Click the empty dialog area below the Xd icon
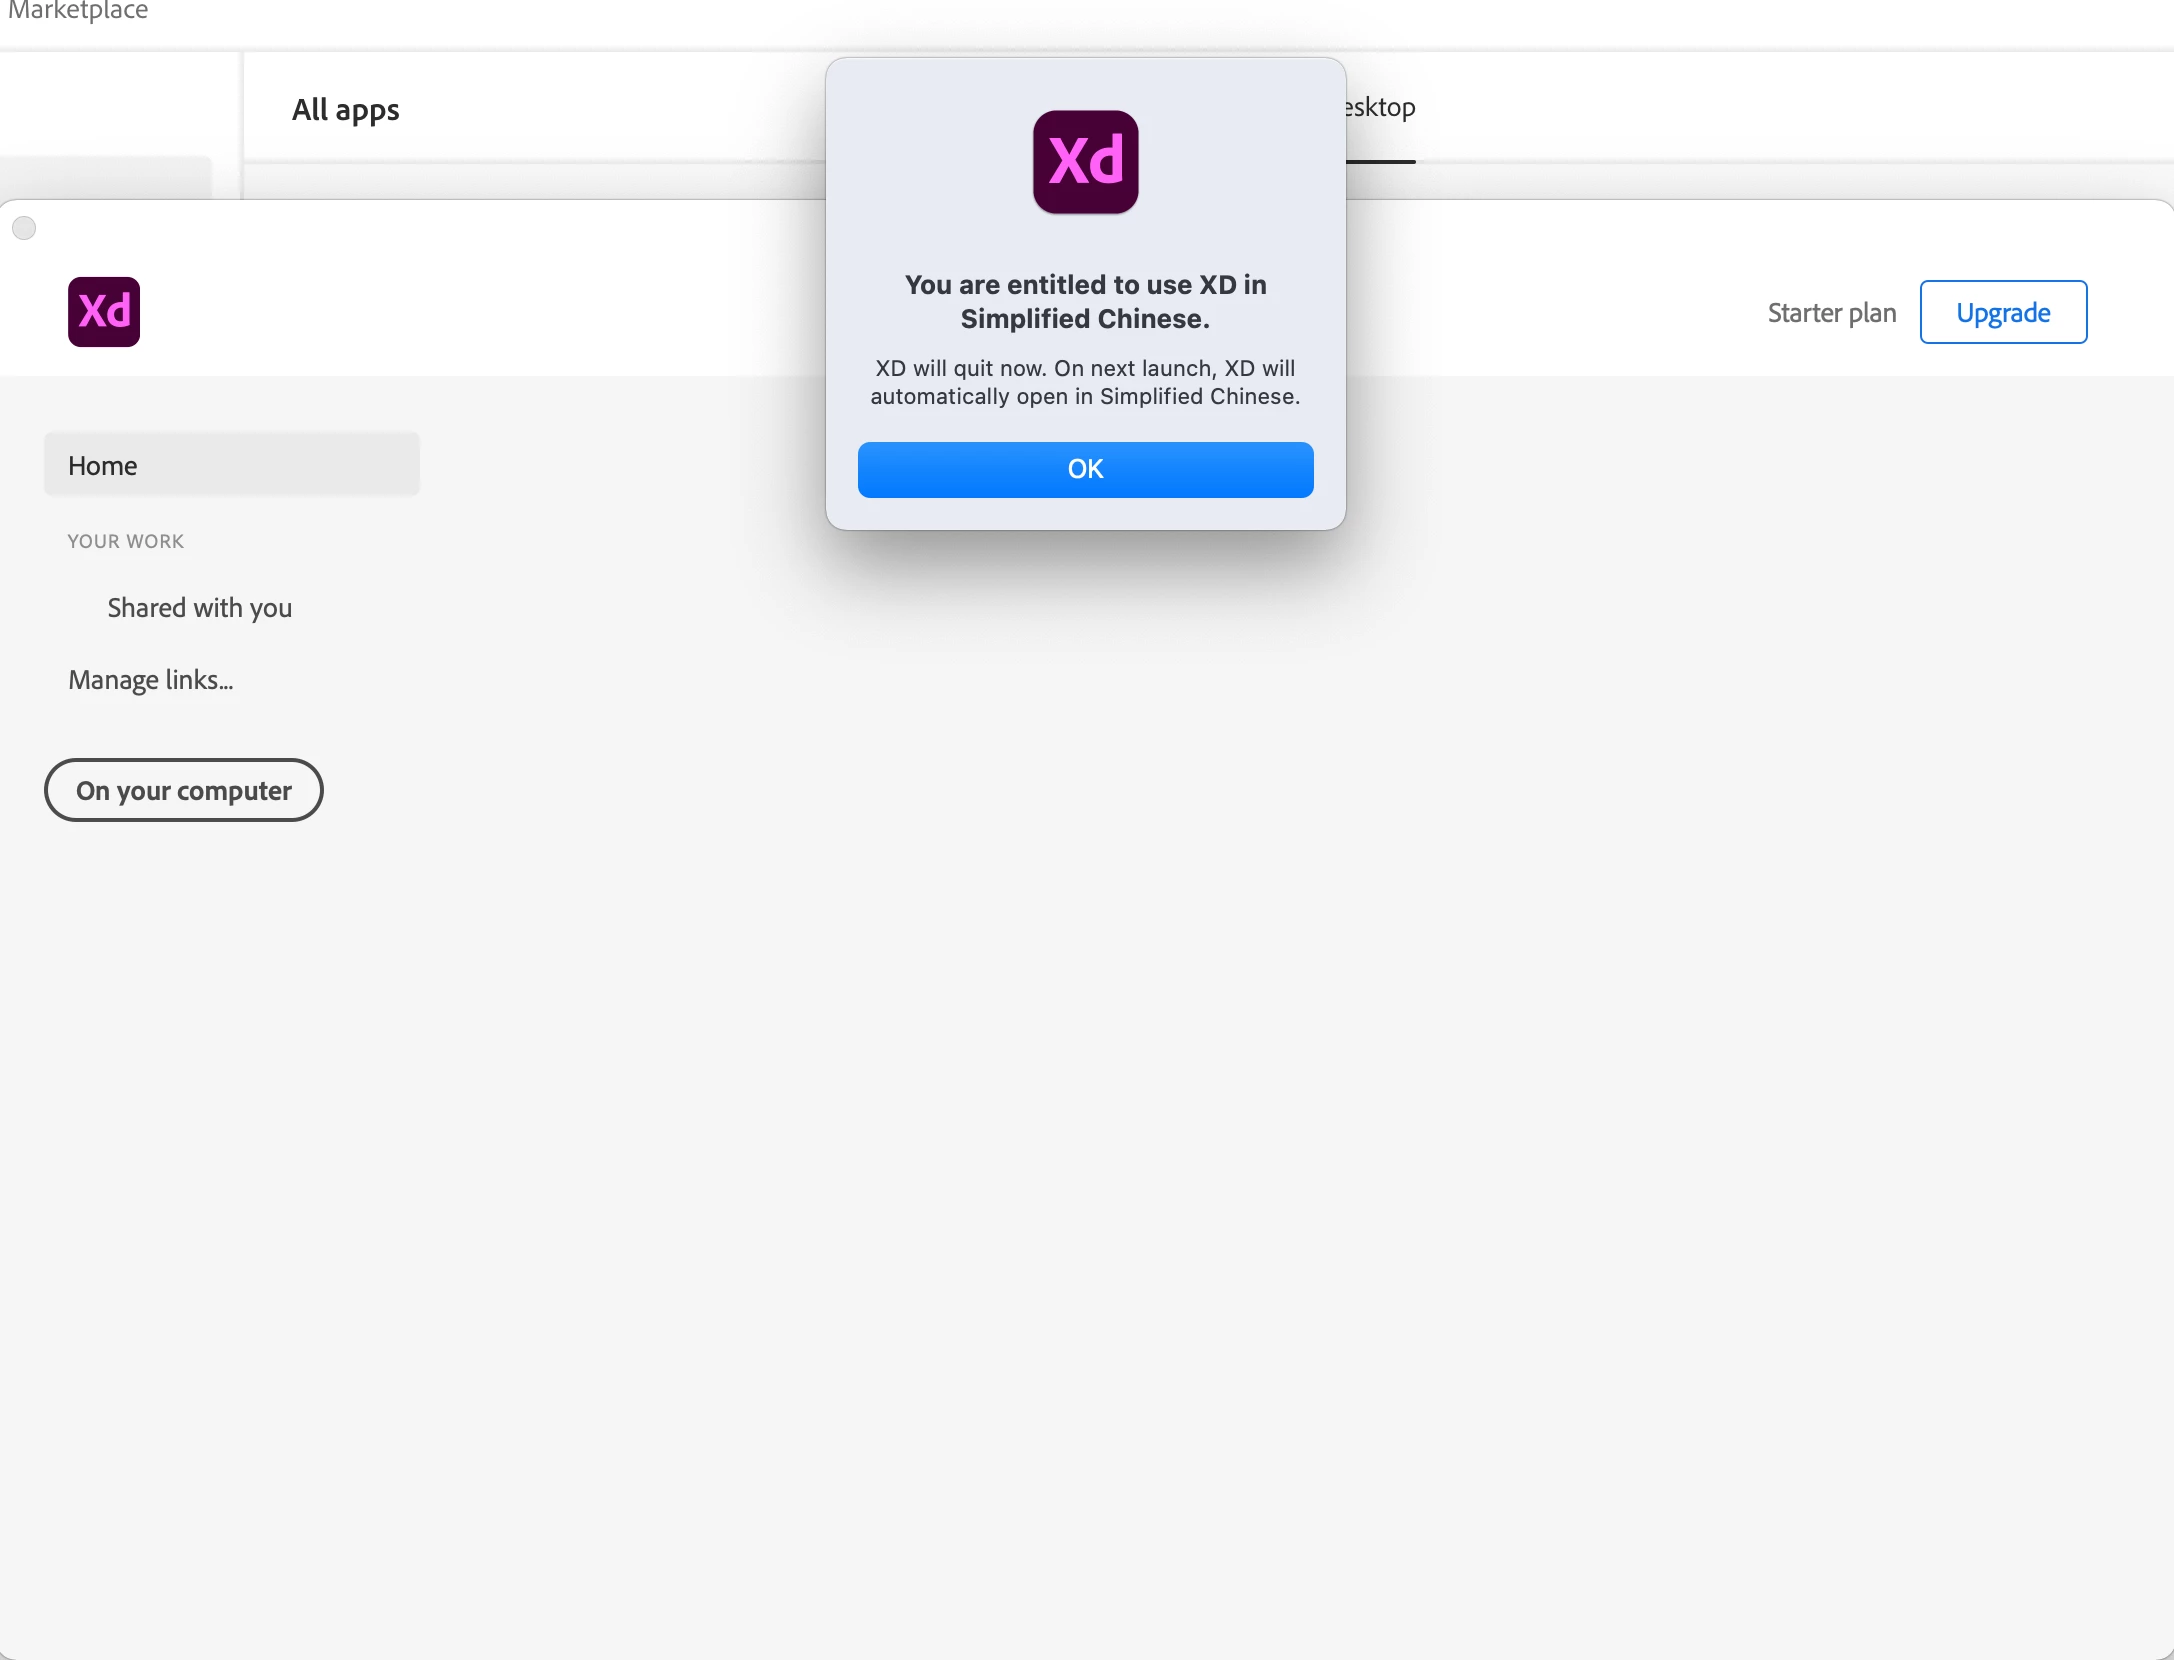 (x=1085, y=242)
